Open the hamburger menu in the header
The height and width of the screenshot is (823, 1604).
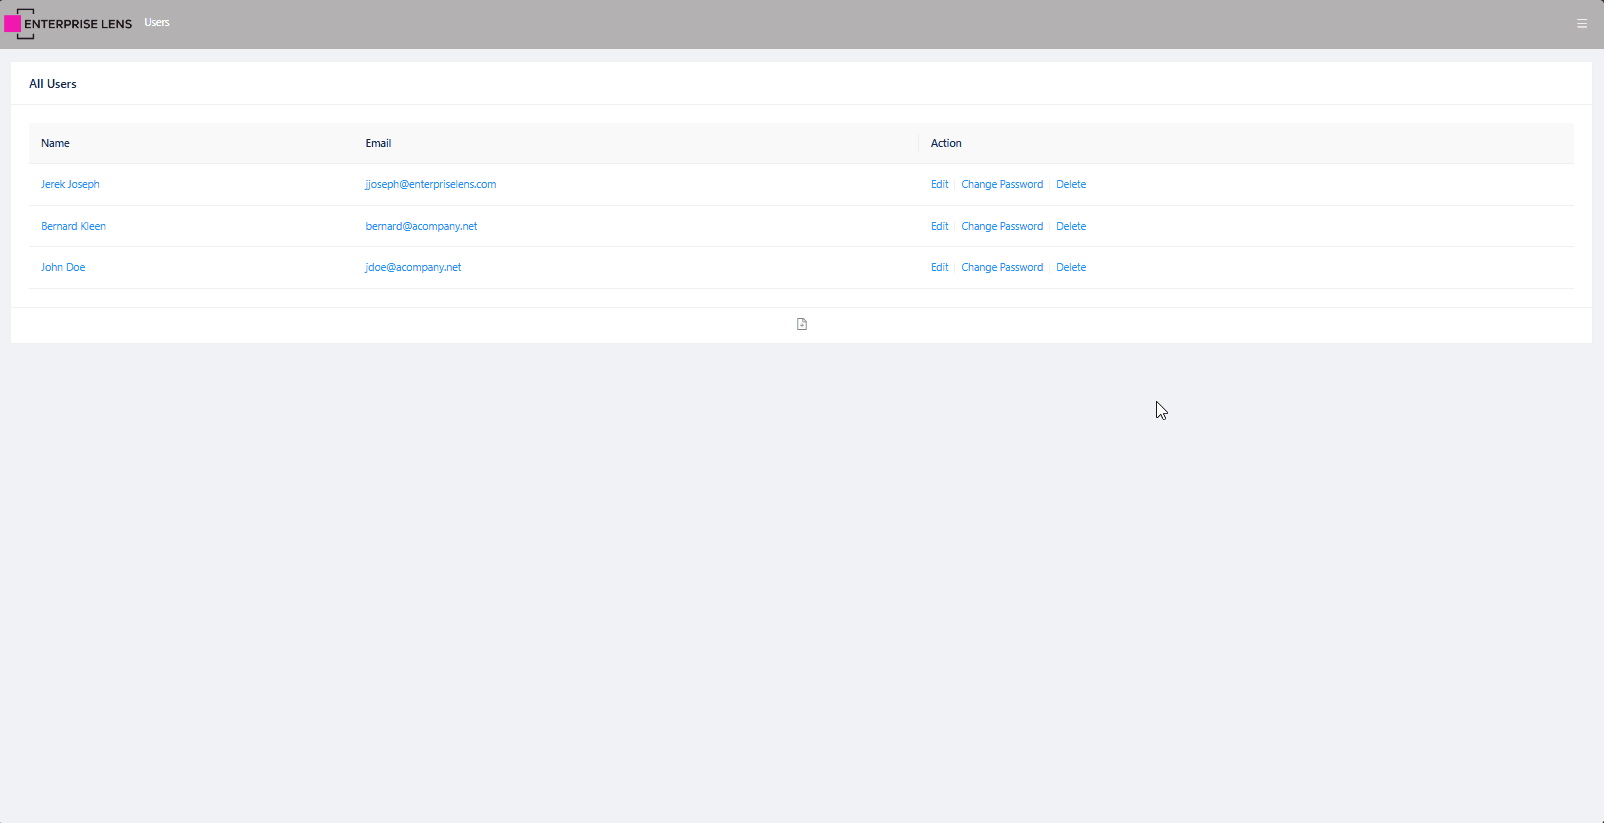pos(1581,24)
